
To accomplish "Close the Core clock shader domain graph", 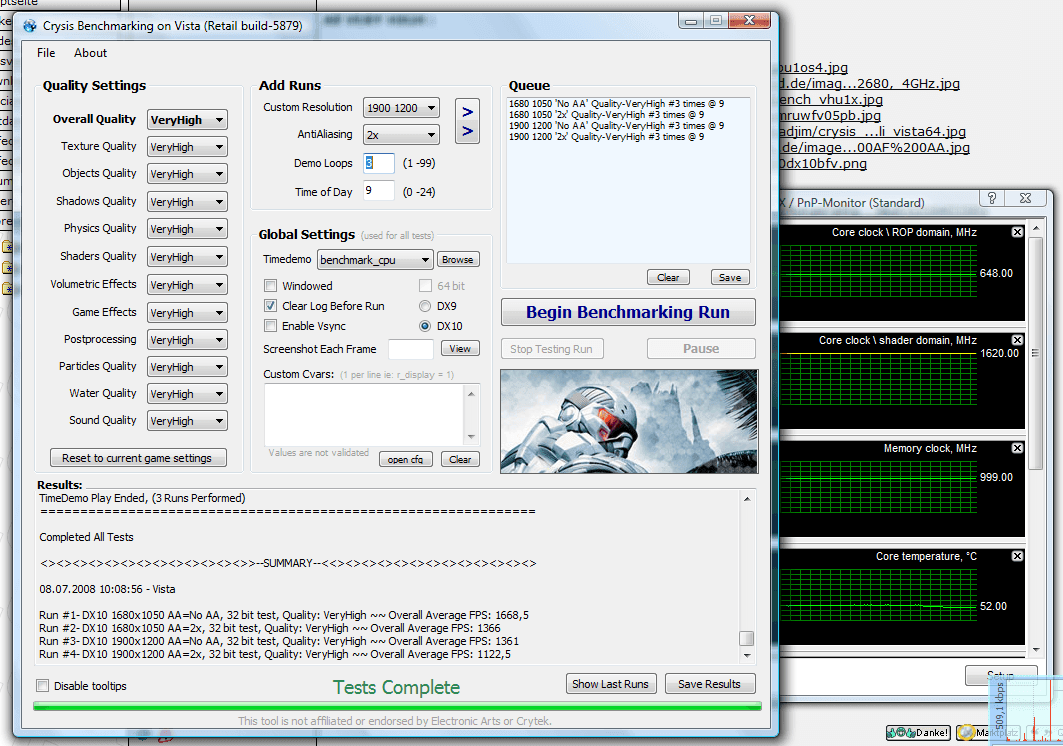I will (1017, 340).
